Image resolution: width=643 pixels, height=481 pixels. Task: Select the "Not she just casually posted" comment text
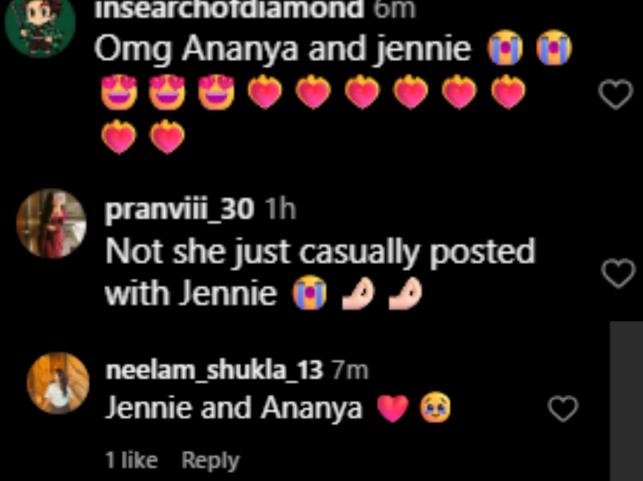pyautogui.click(x=320, y=252)
